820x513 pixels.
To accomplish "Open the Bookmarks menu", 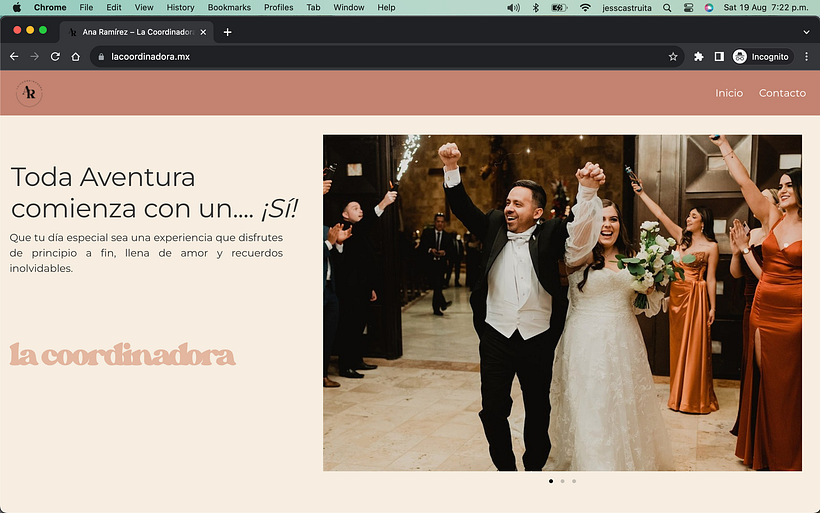I will click(229, 7).
